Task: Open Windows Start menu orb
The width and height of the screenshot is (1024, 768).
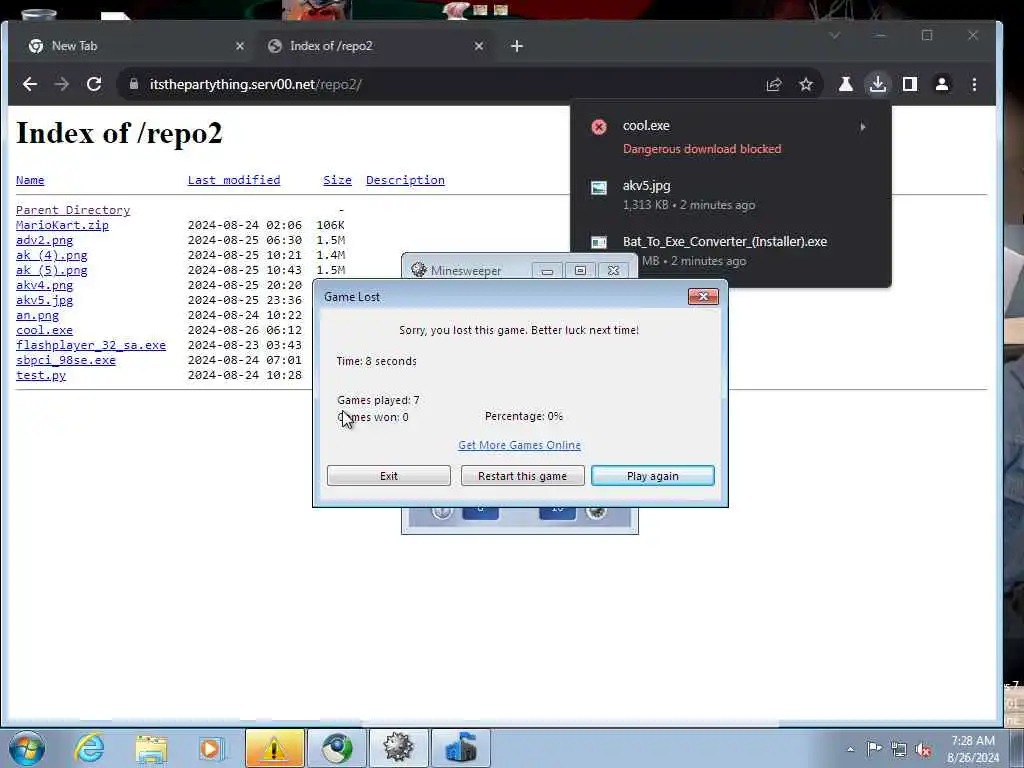Action: 27,748
